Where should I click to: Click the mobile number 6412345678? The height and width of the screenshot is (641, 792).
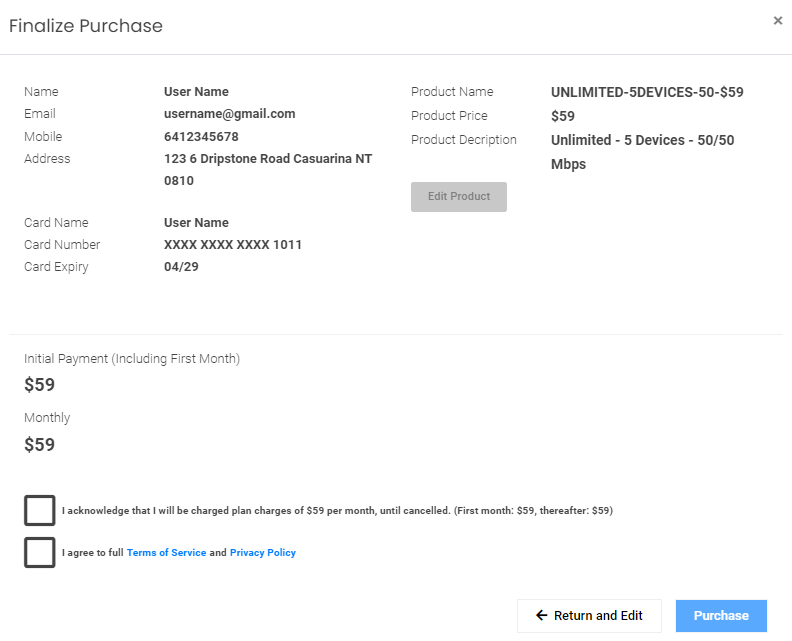201,137
